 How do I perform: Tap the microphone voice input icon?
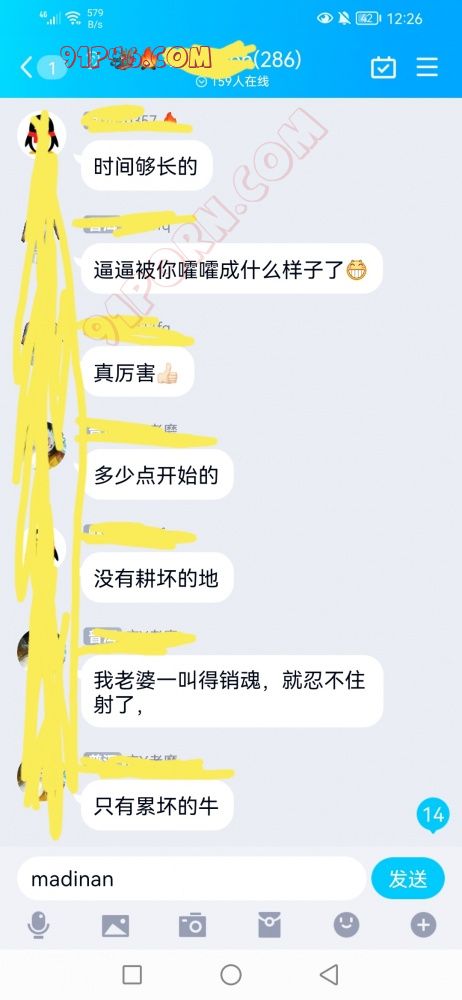pyautogui.click(x=39, y=925)
